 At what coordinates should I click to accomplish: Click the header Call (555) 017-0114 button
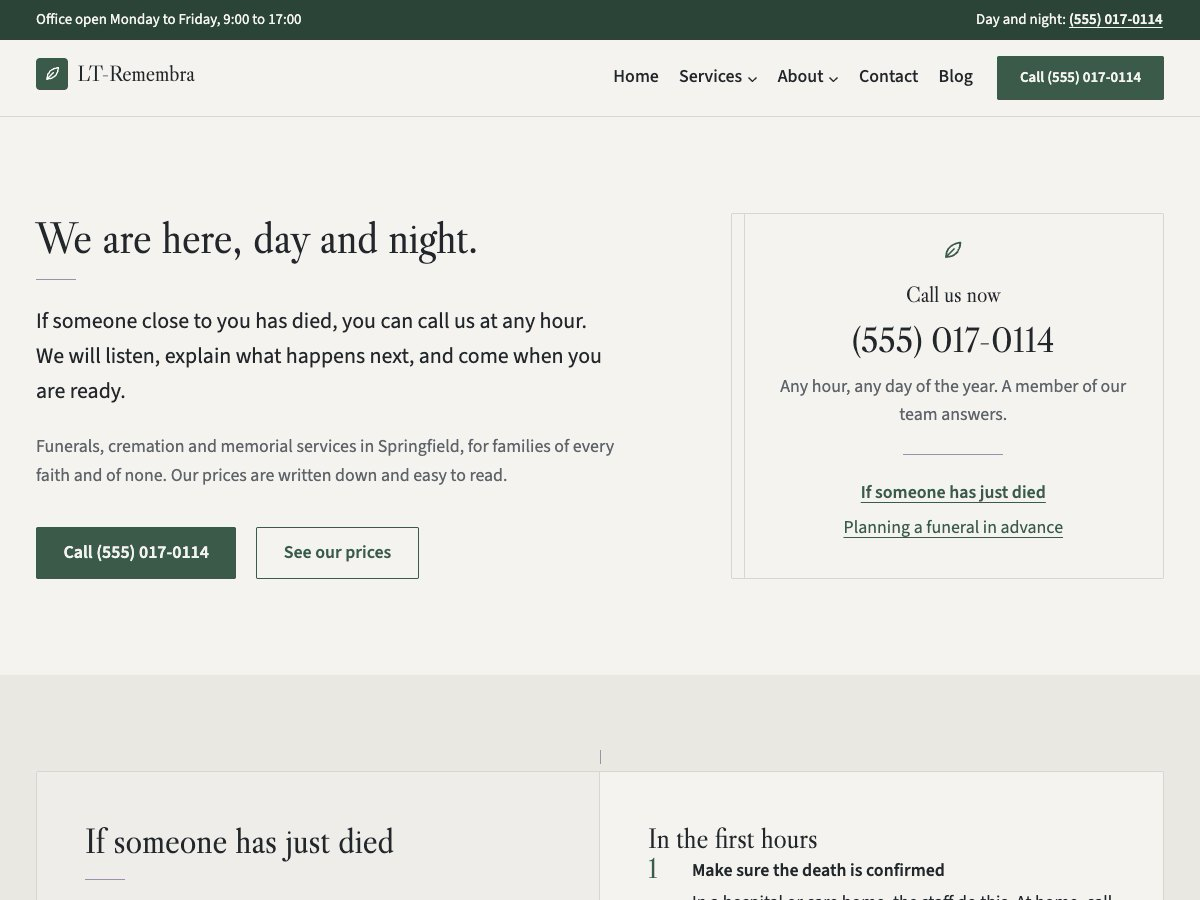click(1080, 78)
